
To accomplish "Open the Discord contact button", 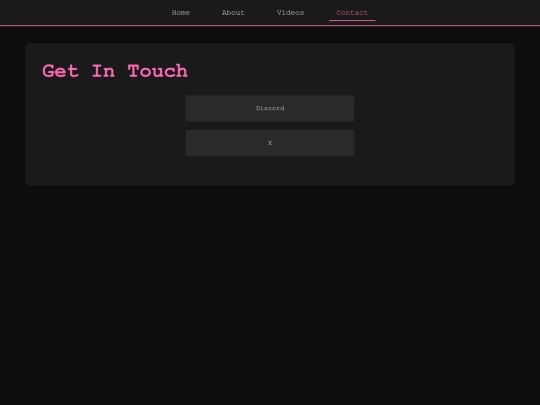I will [x=270, y=108].
